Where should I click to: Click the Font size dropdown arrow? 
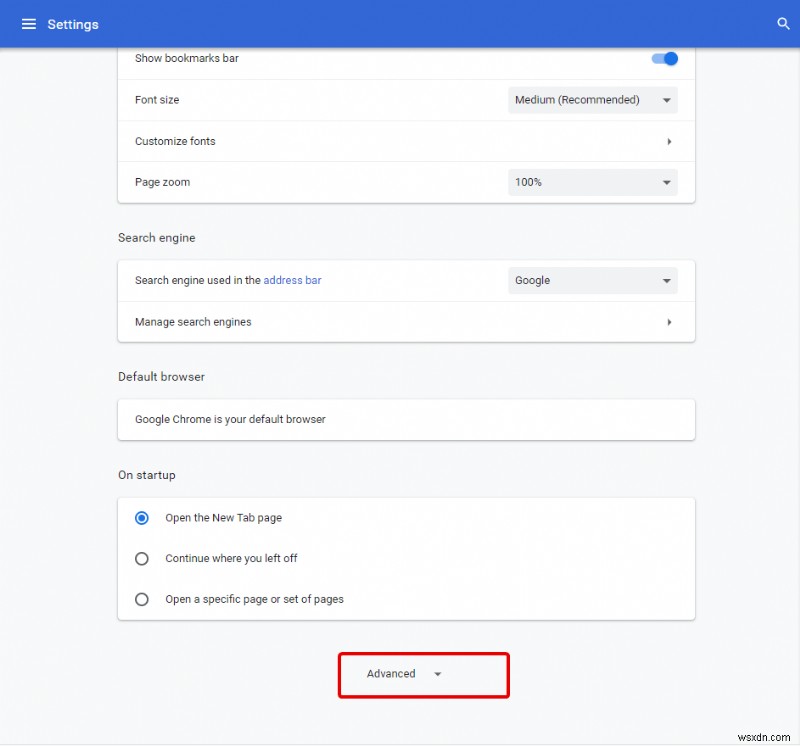tap(666, 100)
